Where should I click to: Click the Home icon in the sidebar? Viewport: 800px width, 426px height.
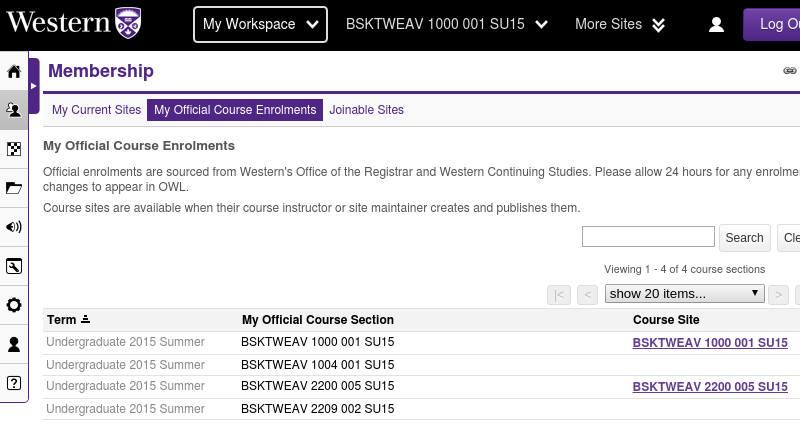[14, 72]
